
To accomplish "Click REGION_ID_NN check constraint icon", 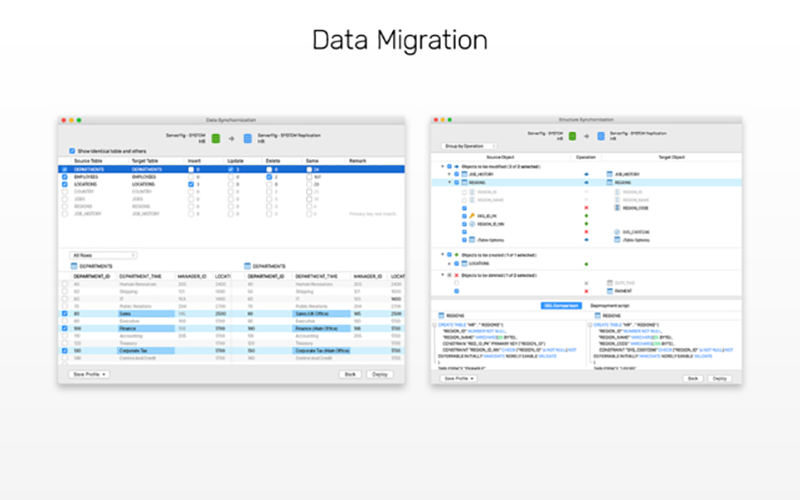I will pos(472,224).
